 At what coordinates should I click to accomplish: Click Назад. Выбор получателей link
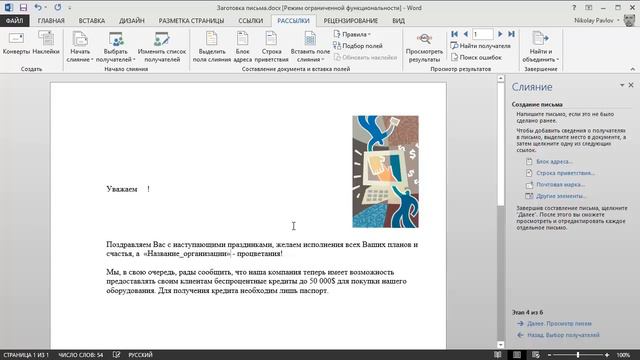(x=563, y=335)
